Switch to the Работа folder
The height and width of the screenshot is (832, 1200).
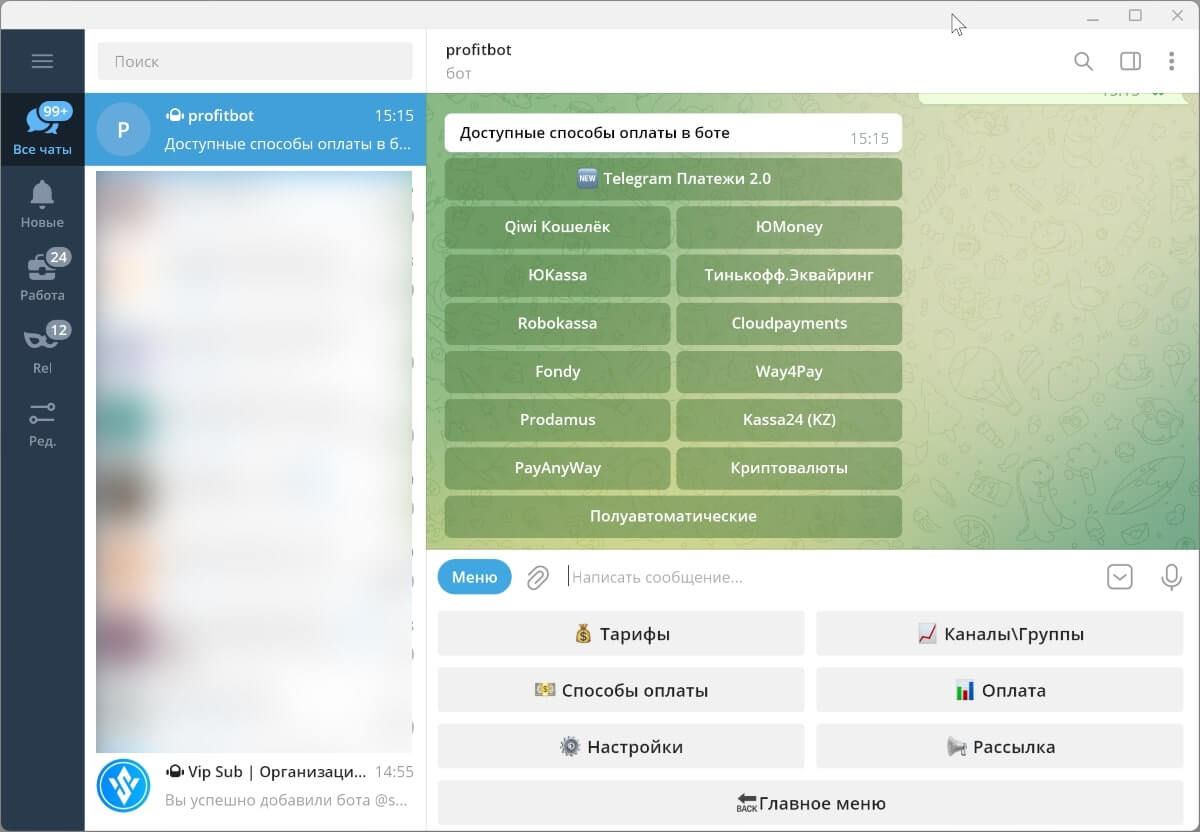(x=42, y=276)
